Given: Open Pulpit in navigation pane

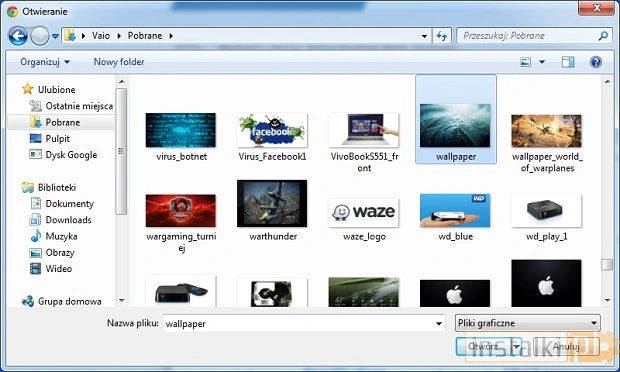Looking at the screenshot, I should (x=57, y=138).
